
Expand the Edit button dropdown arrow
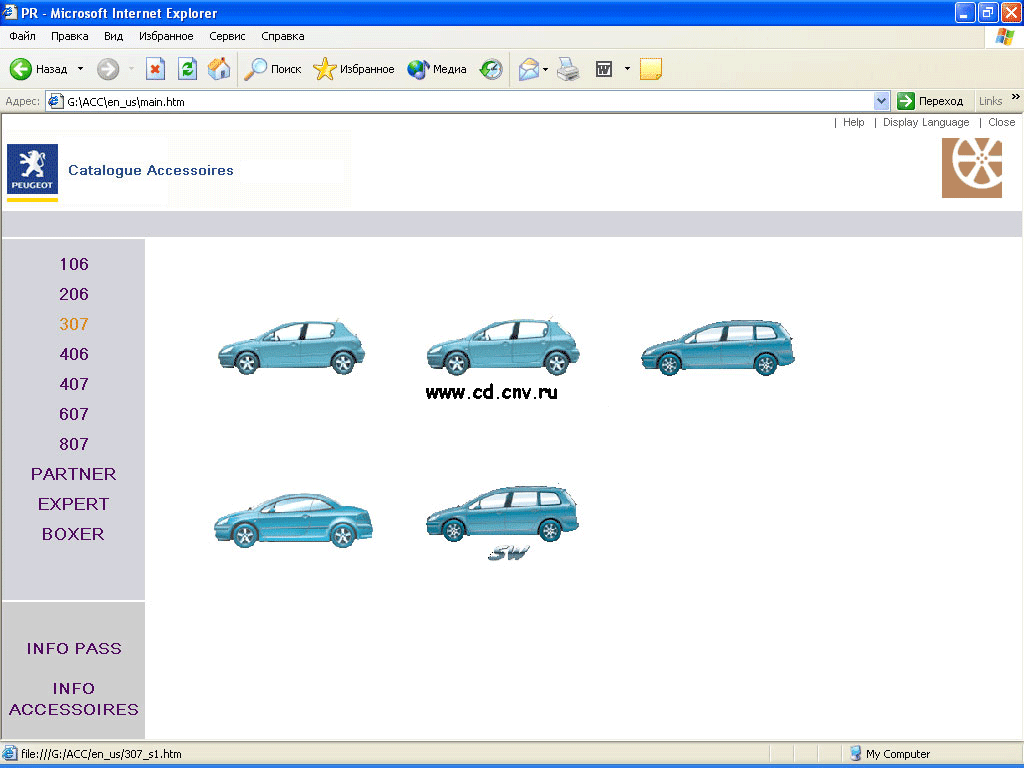[627, 69]
